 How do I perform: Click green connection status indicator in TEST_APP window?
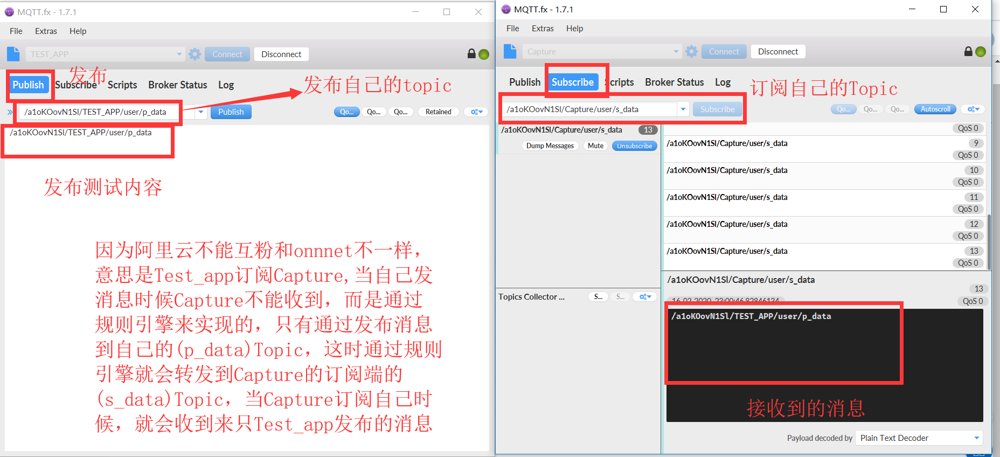tap(483, 54)
